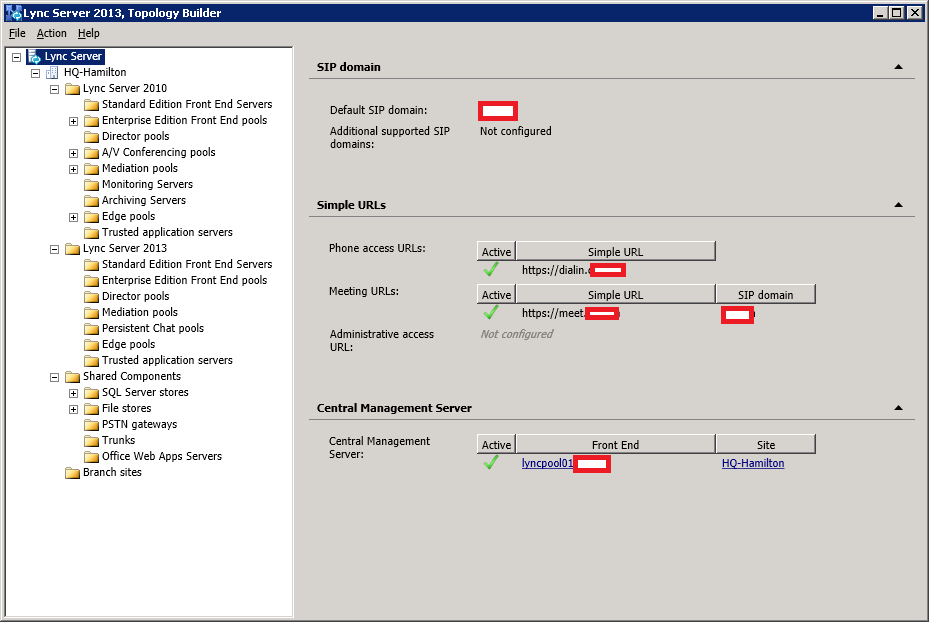
Task: Select the https://meet meeting URL row
Action: pos(571,313)
